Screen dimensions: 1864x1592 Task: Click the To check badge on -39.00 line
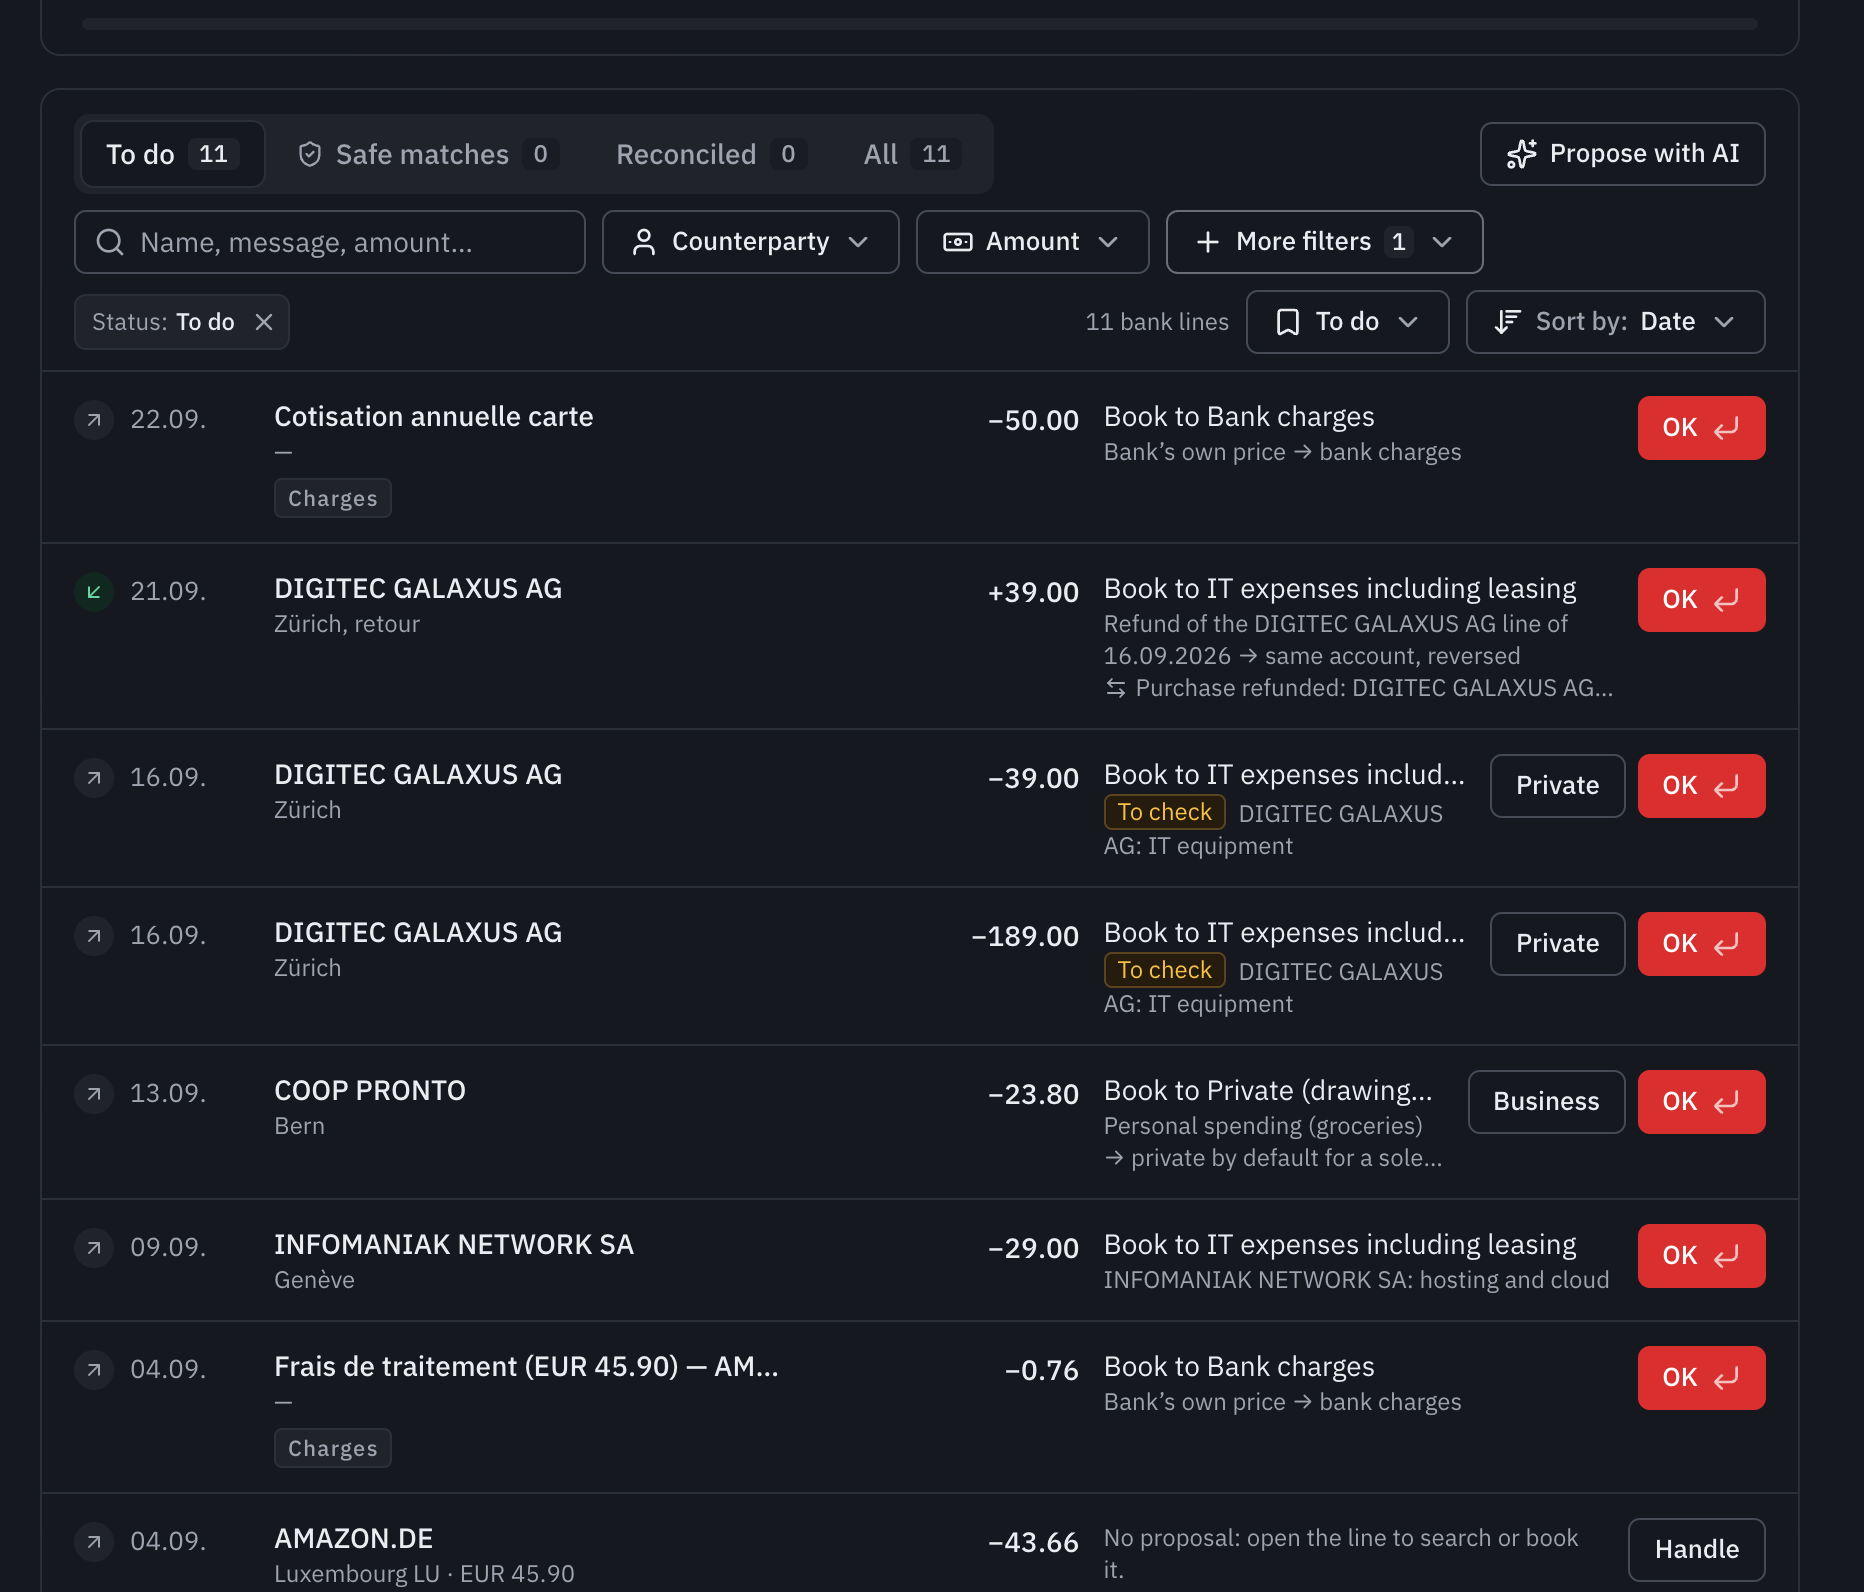[1165, 812]
